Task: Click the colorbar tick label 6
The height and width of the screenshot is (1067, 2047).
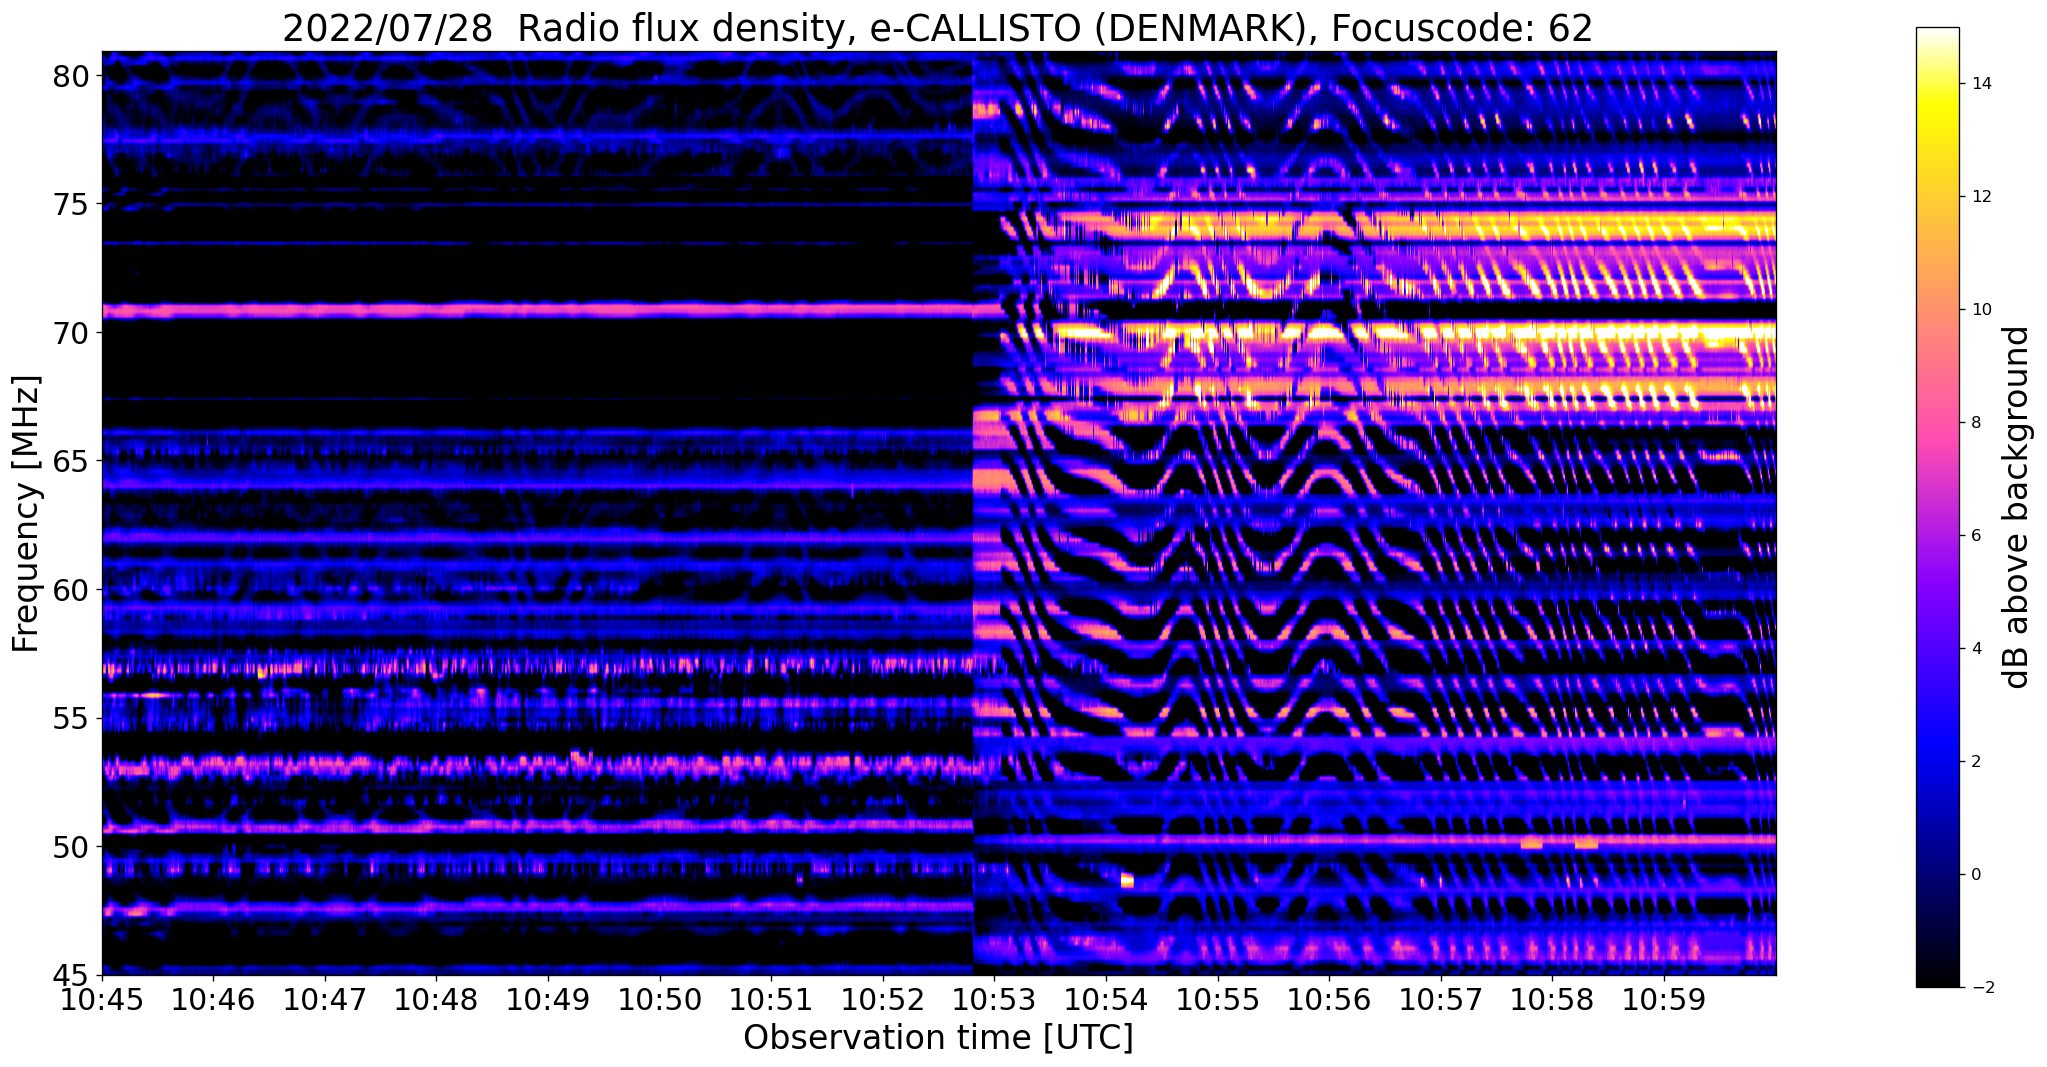Action: [x=1975, y=536]
